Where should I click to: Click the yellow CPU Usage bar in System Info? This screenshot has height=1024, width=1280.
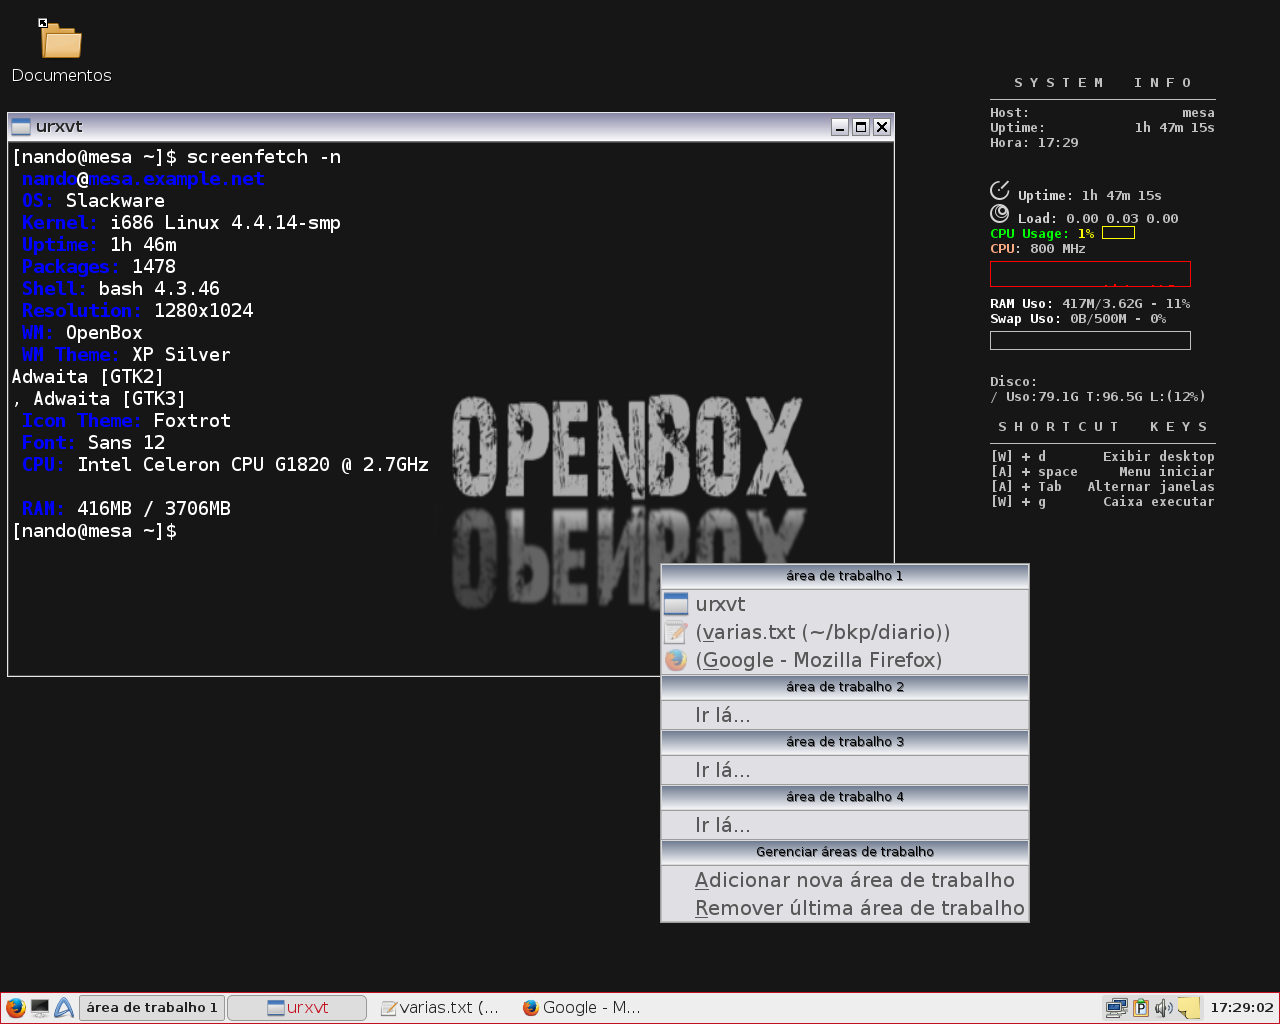point(1118,233)
